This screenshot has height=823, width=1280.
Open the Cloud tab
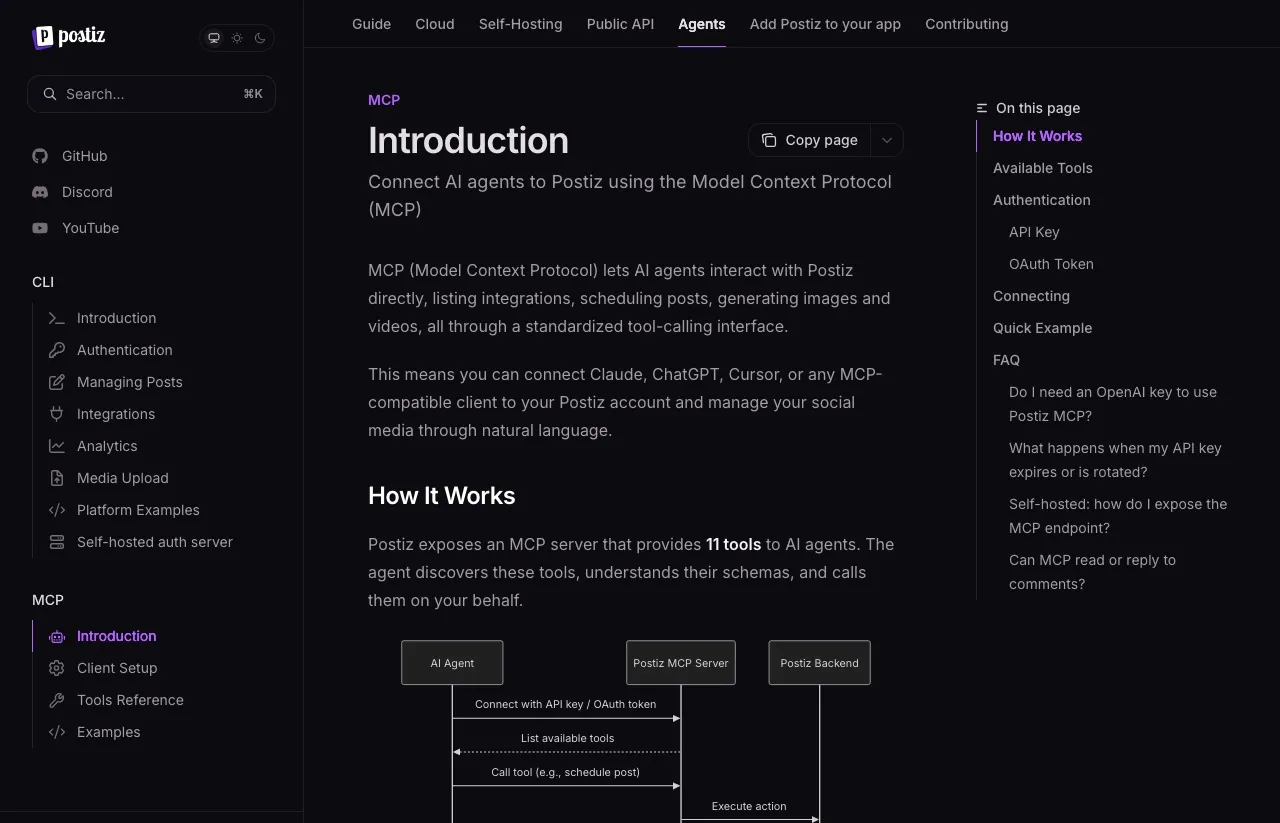coord(435,24)
